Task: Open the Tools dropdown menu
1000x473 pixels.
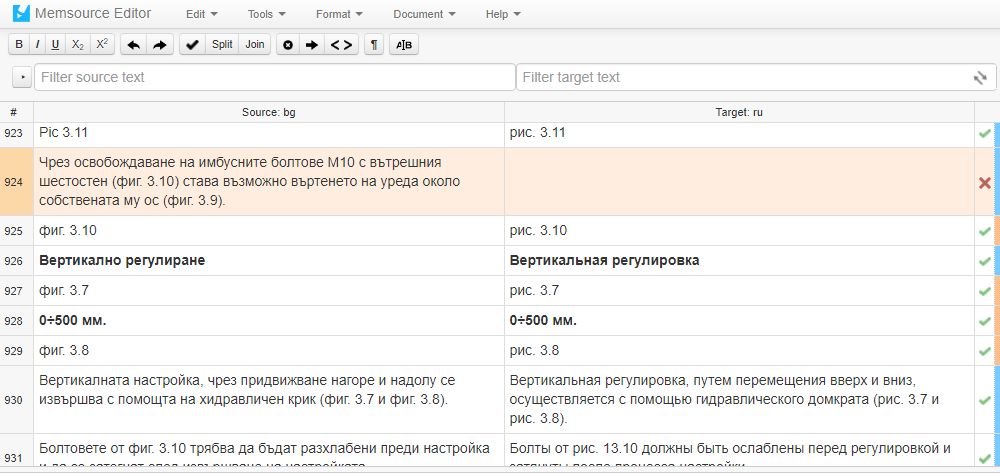Action: point(266,14)
